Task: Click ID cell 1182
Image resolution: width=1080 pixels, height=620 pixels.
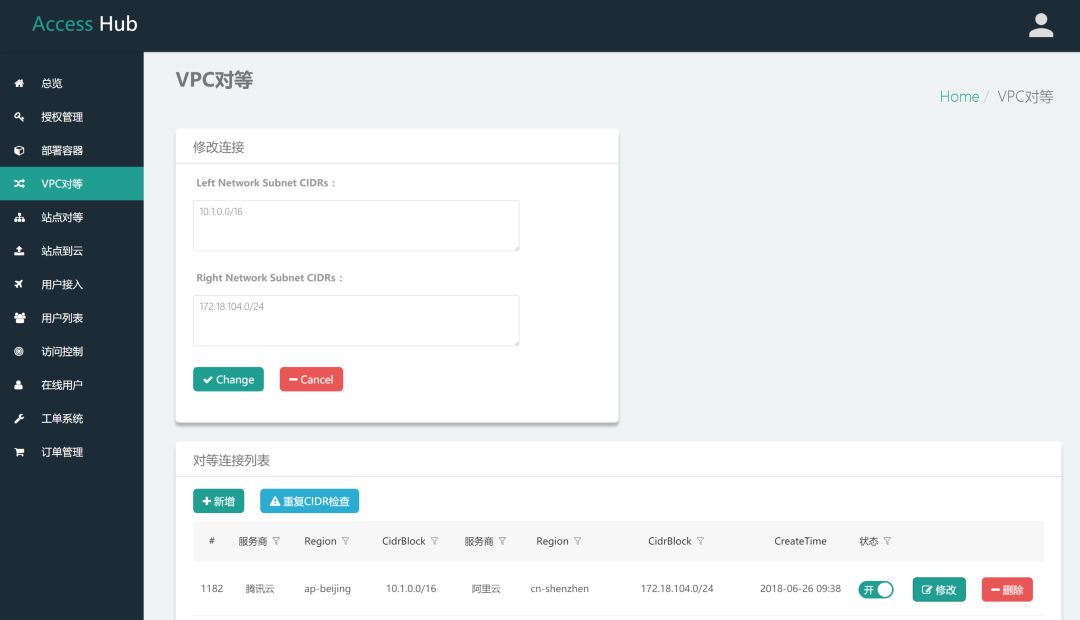Action: tap(211, 589)
